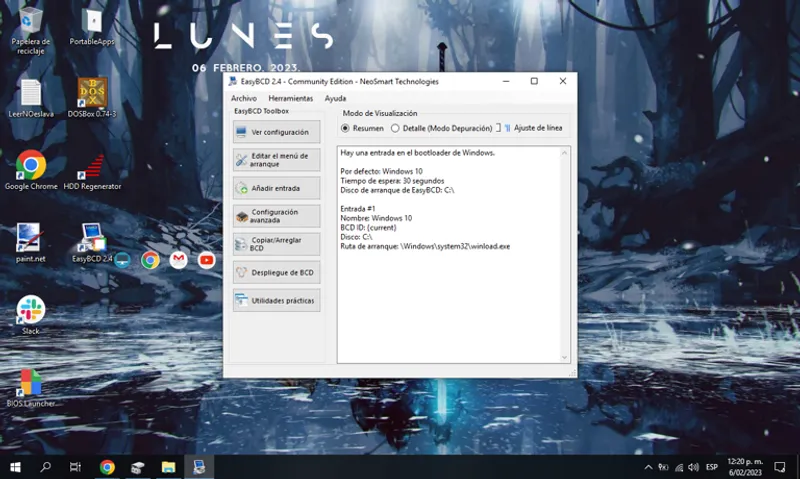The width and height of the screenshot is (800, 479).
Task: Select the Resumen view mode
Action: [x=346, y=128]
